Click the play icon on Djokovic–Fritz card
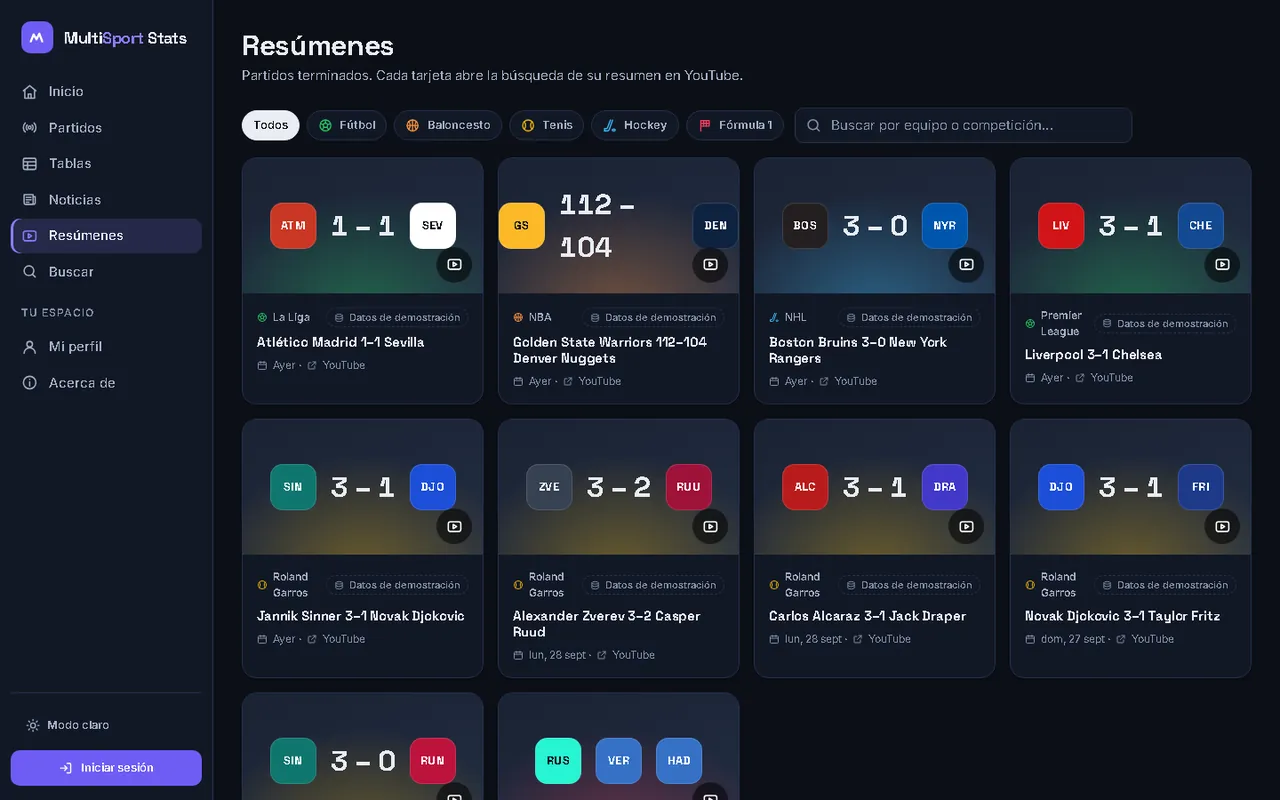This screenshot has width=1280, height=800. 1222,527
